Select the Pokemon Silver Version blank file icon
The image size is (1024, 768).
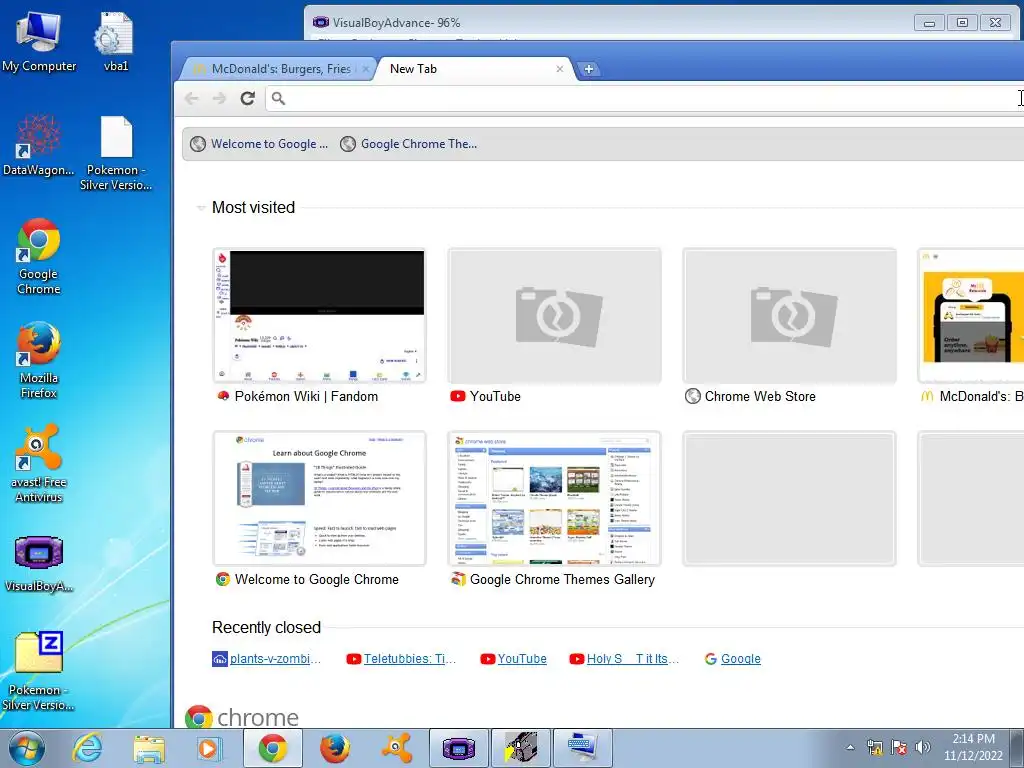(116, 153)
